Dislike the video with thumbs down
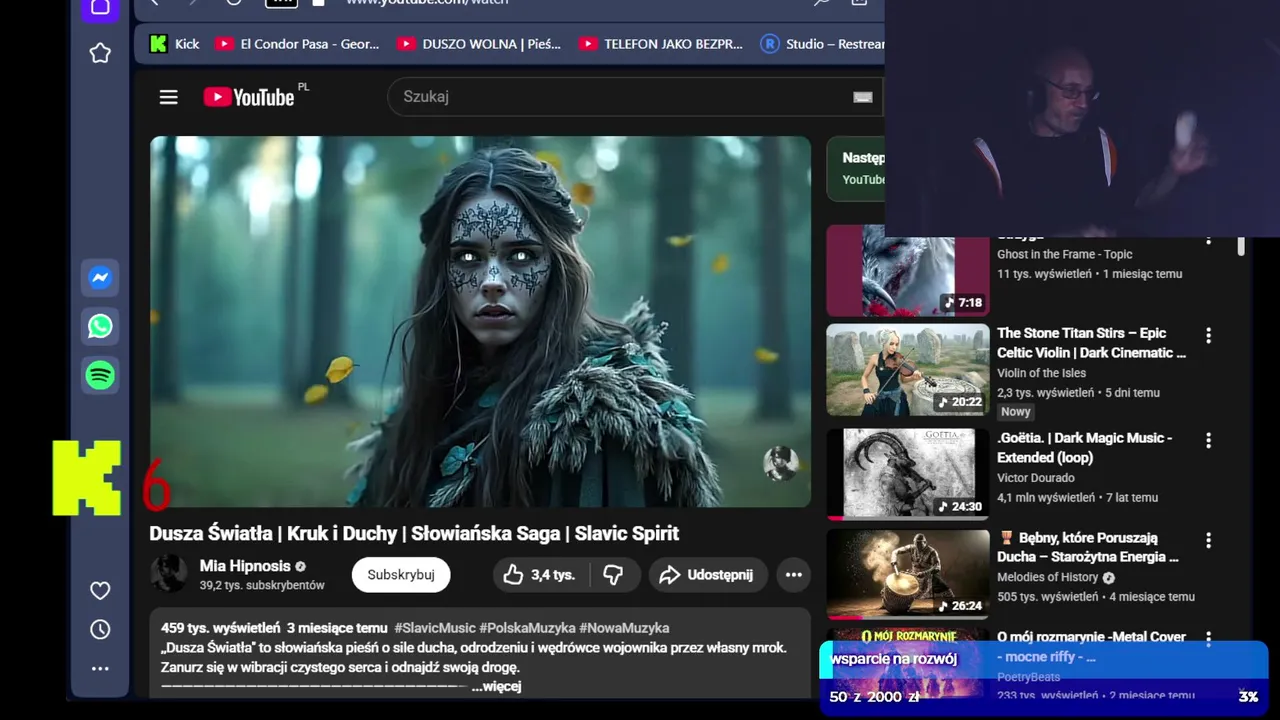The image size is (1280, 720). point(614,575)
